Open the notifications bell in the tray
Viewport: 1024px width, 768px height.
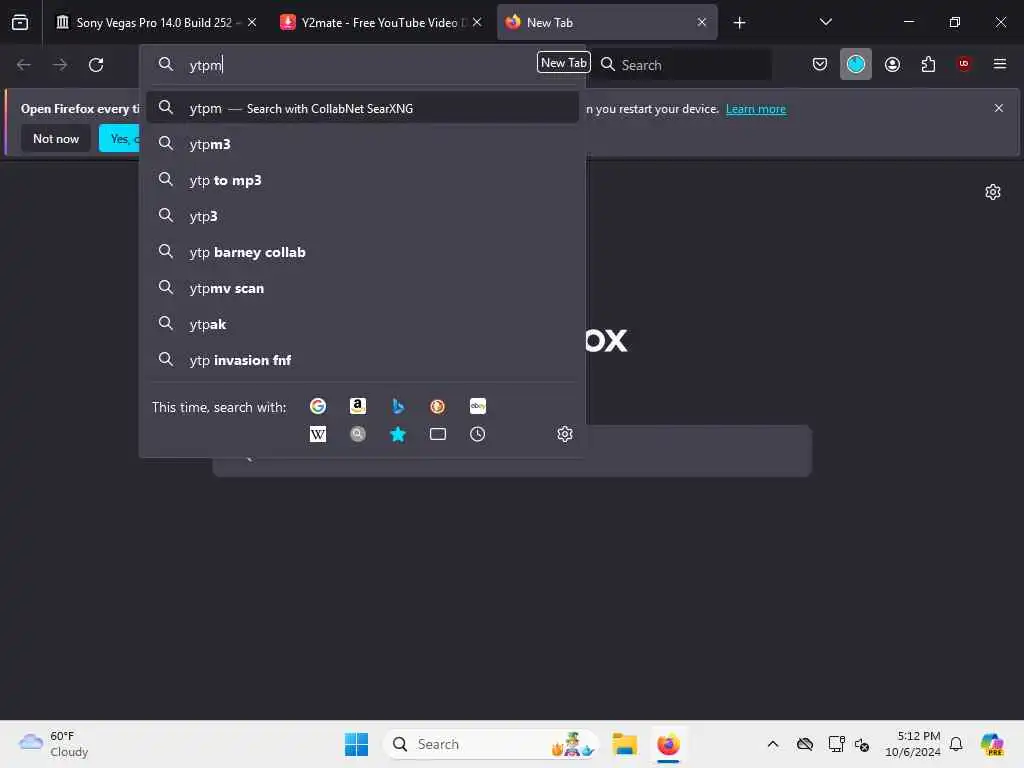click(956, 744)
